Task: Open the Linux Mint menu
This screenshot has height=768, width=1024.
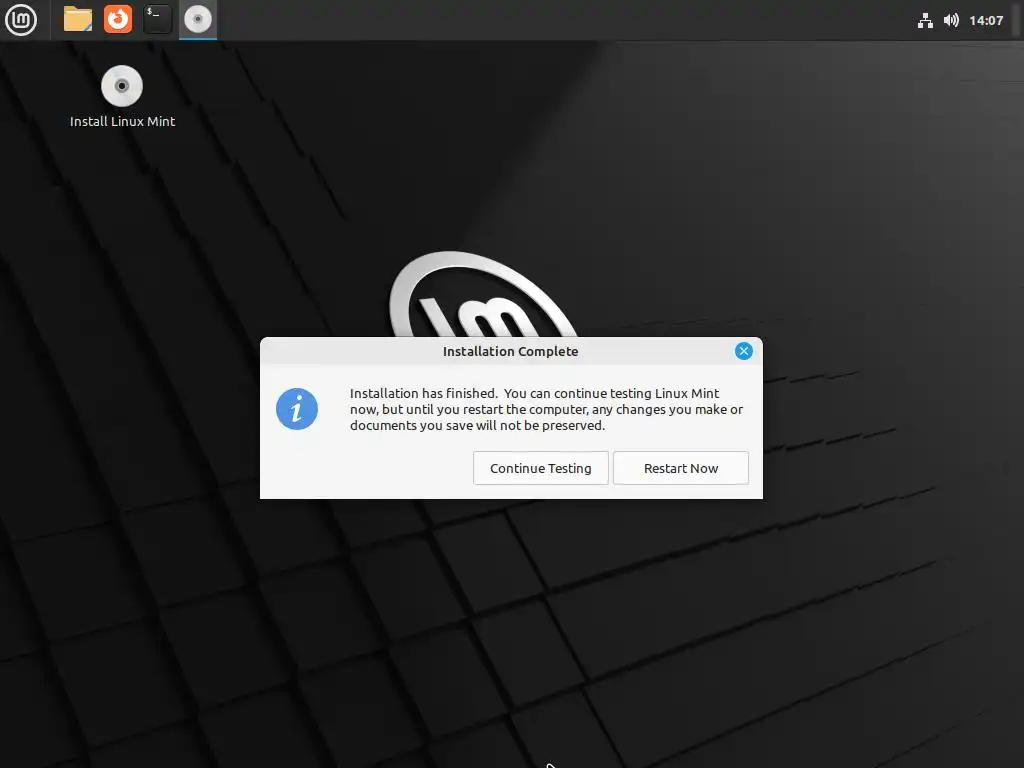Action: [x=21, y=20]
